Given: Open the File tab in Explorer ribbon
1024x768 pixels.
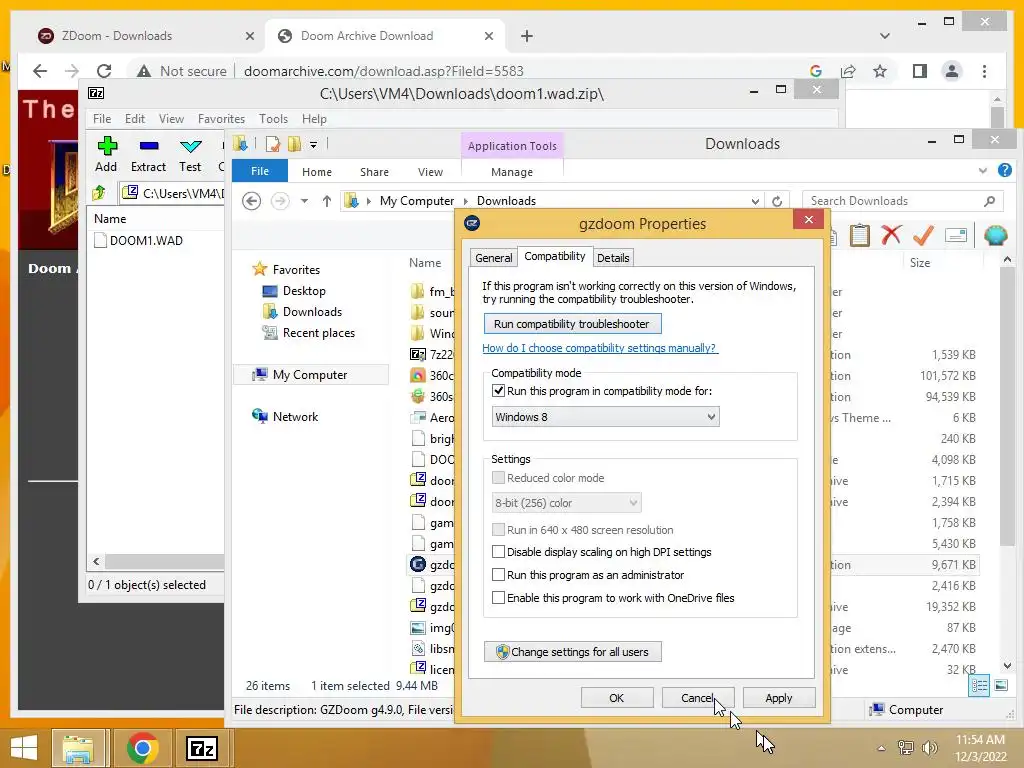Looking at the screenshot, I should [x=260, y=171].
